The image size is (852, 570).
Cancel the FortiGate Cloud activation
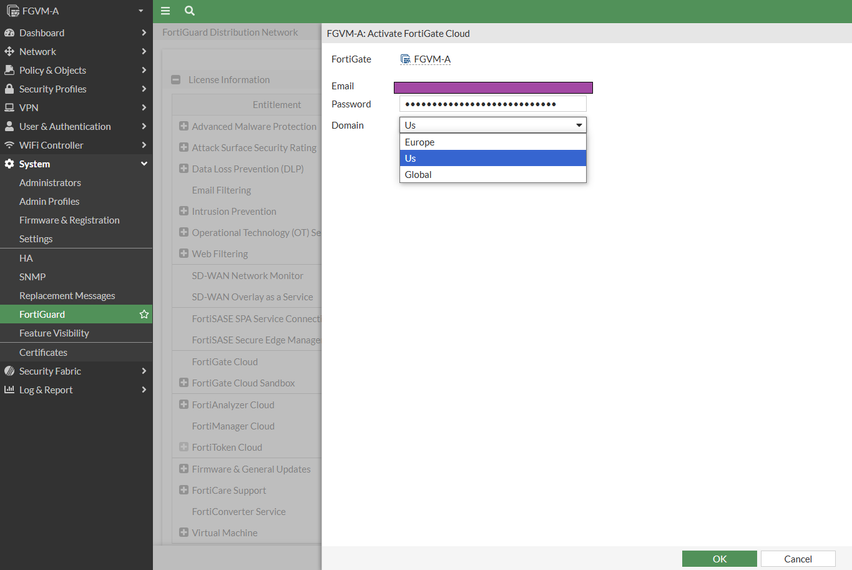pos(797,559)
